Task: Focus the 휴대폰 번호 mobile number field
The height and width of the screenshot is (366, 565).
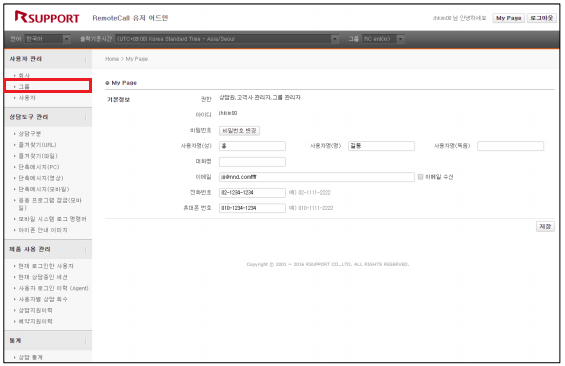Action: click(252, 208)
